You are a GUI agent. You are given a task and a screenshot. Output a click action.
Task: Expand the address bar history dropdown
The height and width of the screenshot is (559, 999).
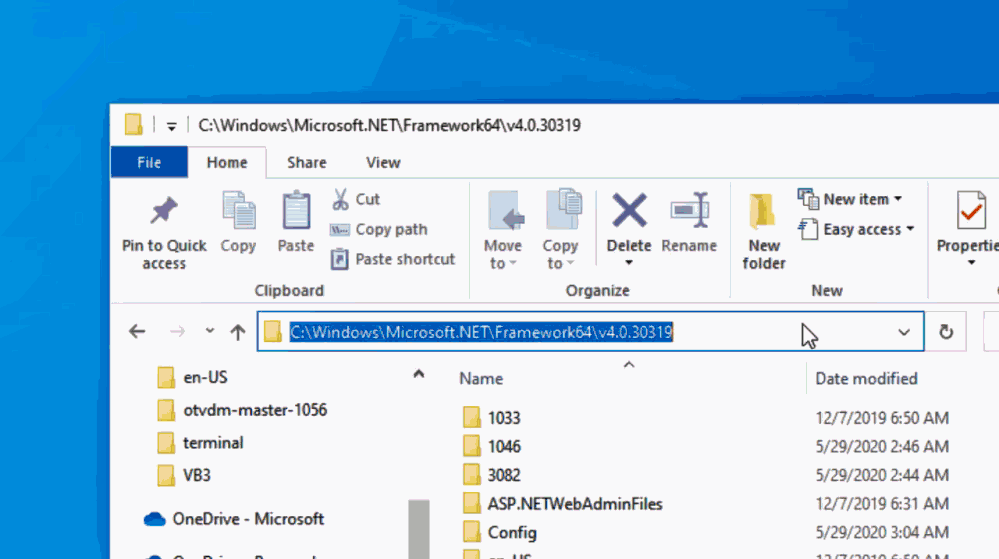[903, 332]
